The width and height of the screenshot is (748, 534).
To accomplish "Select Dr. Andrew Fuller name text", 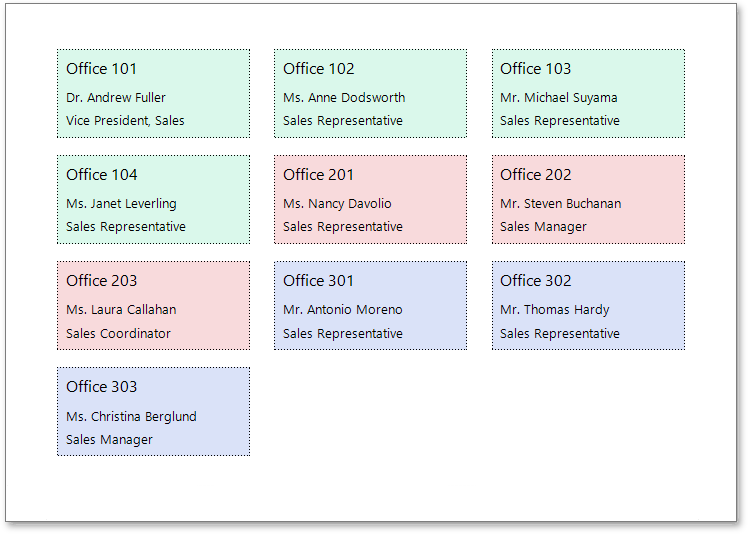I will tap(116, 98).
